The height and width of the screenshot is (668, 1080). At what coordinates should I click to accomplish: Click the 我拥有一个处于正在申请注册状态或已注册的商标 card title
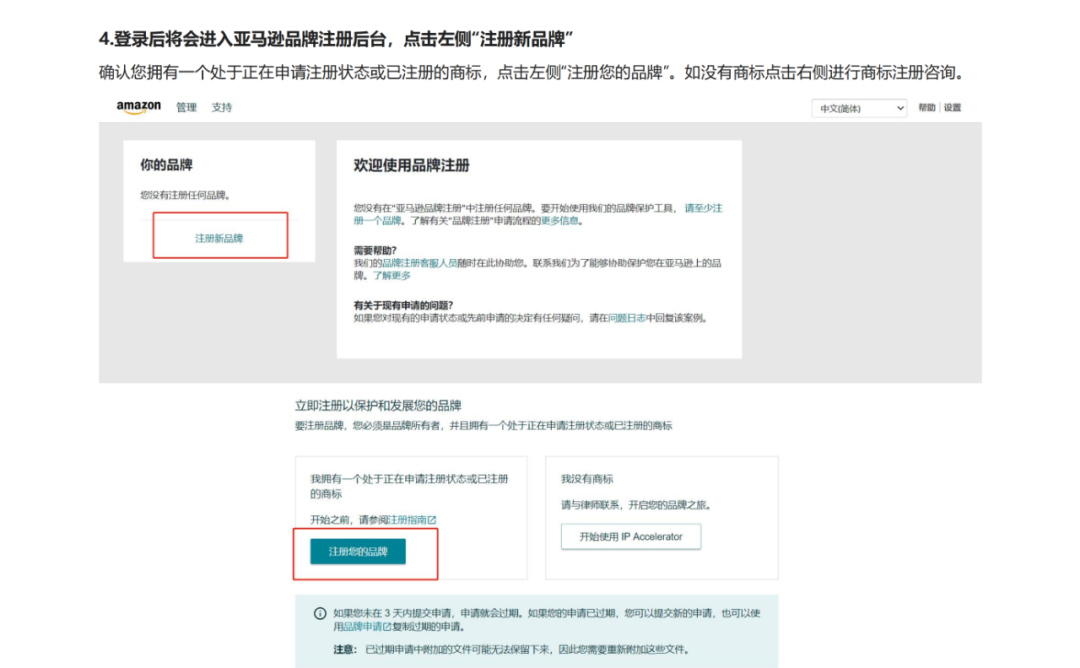pyautogui.click(x=409, y=486)
